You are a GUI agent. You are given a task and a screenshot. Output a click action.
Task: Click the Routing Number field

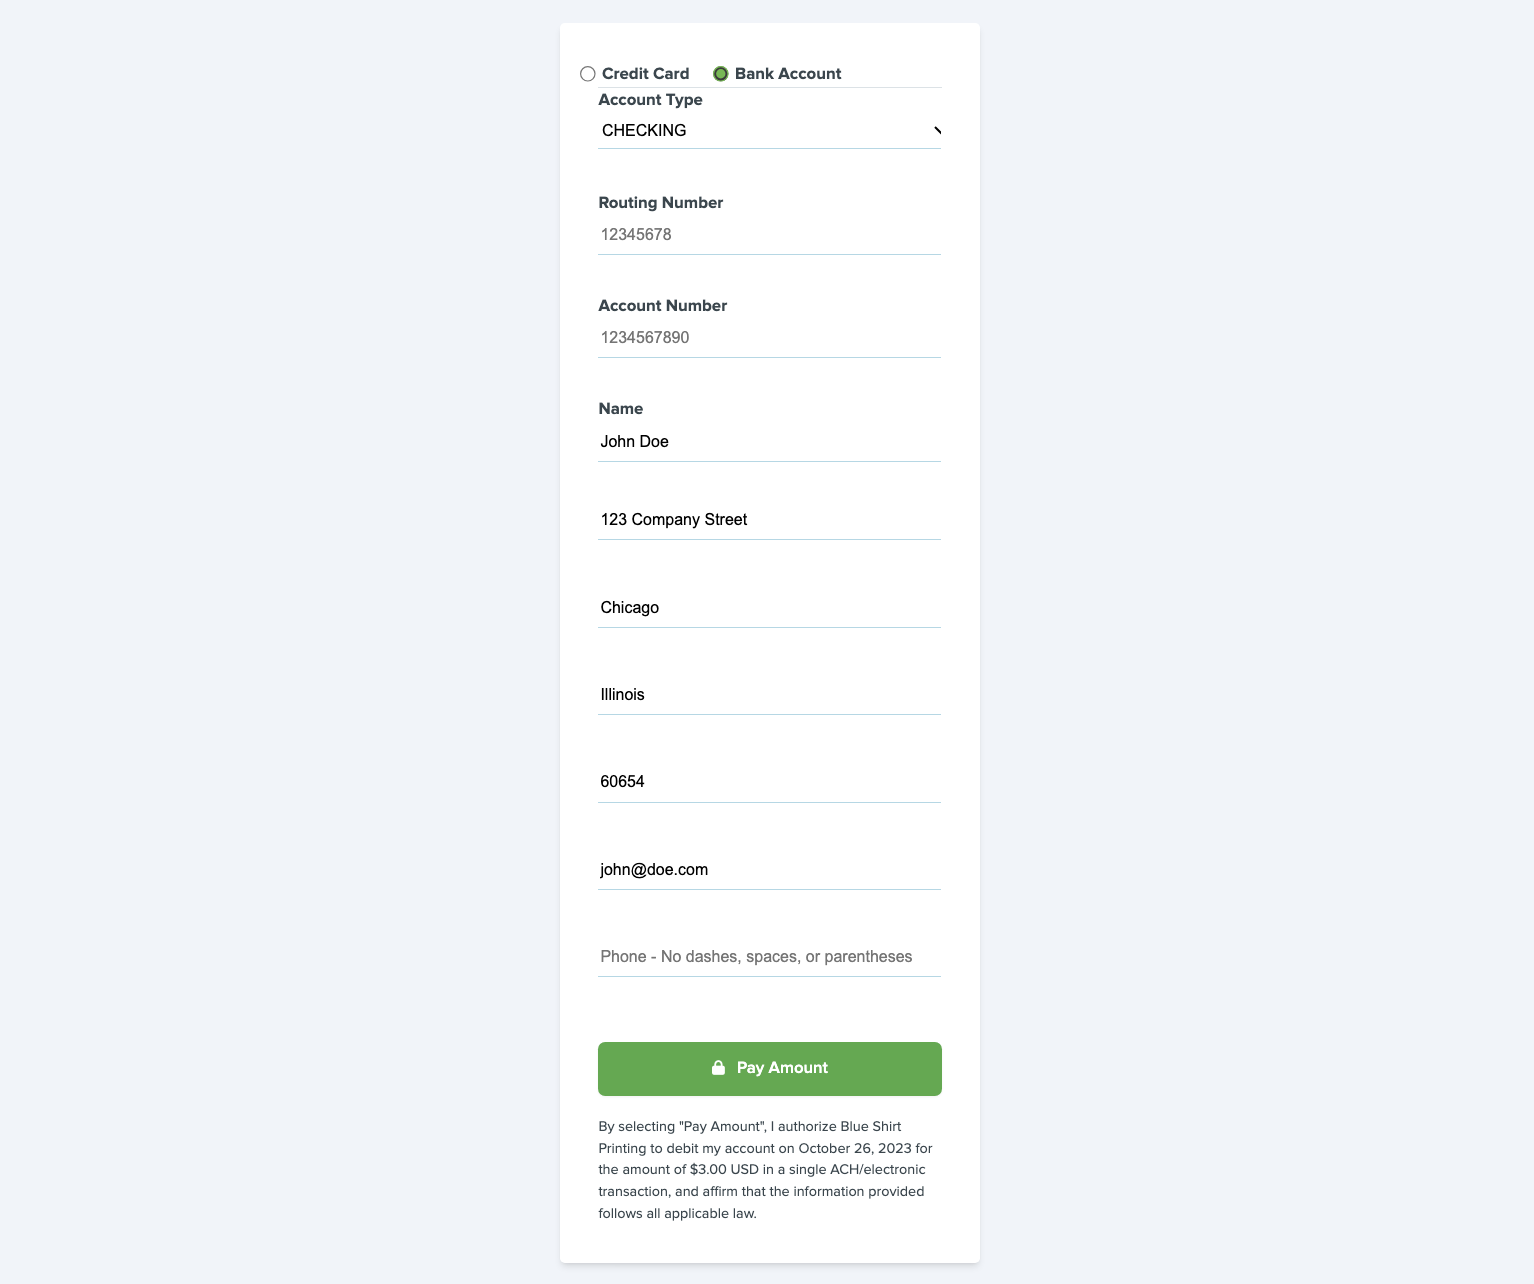tap(768, 235)
